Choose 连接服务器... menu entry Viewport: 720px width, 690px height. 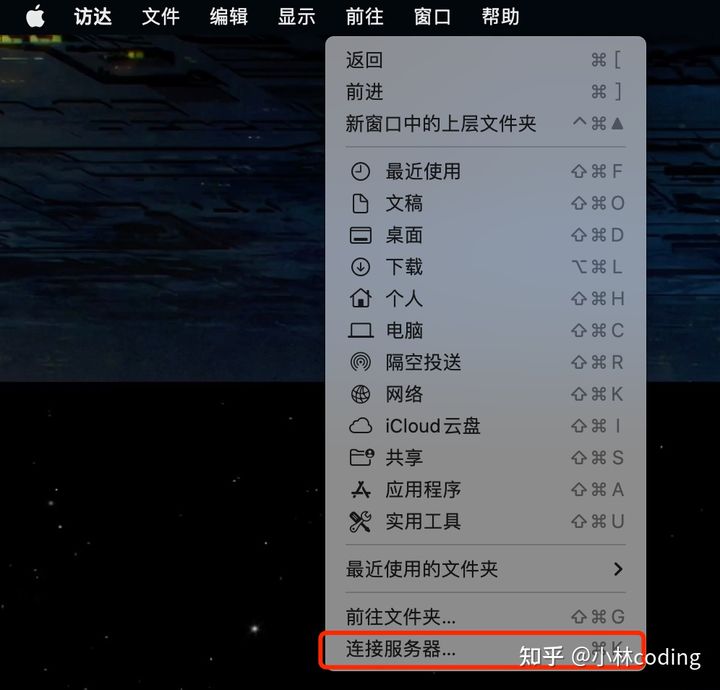pyautogui.click(x=485, y=649)
